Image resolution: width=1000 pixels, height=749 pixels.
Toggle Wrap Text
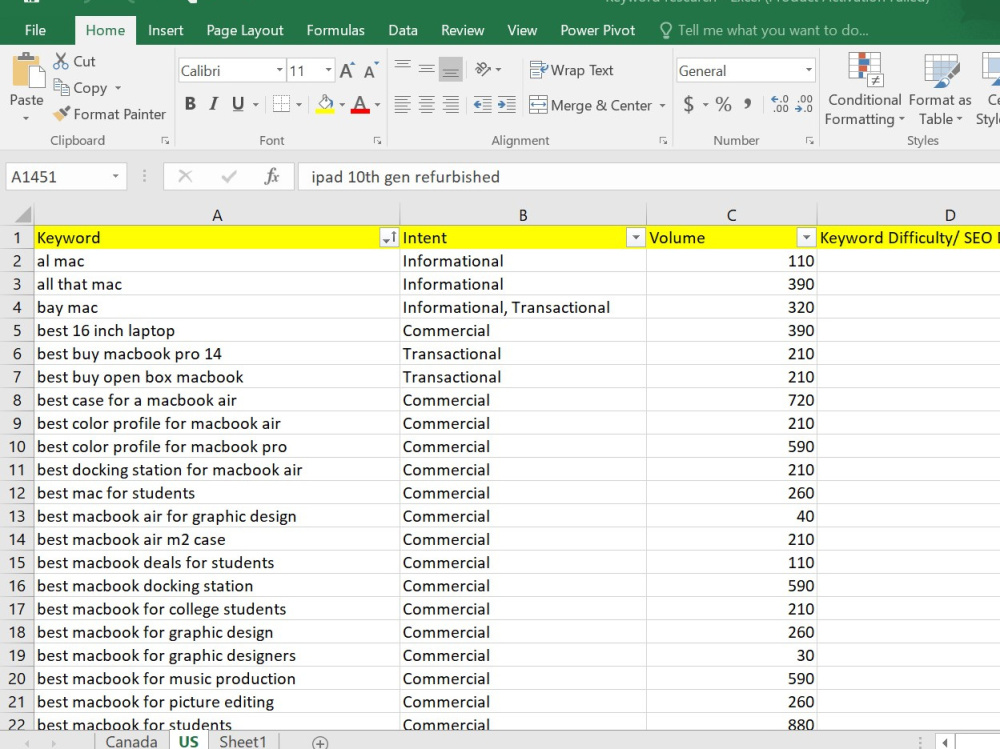[571, 70]
